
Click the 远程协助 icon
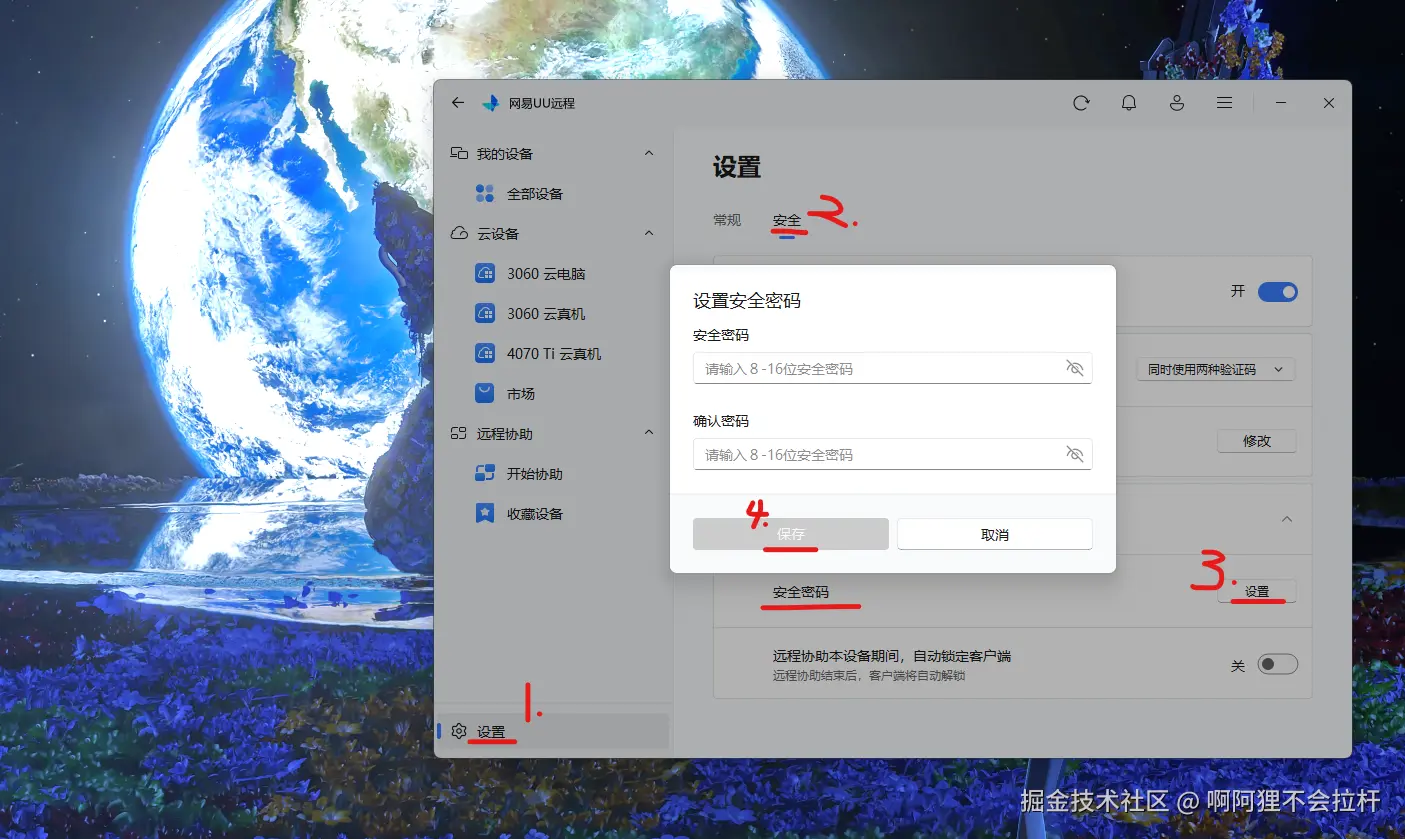click(459, 434)
